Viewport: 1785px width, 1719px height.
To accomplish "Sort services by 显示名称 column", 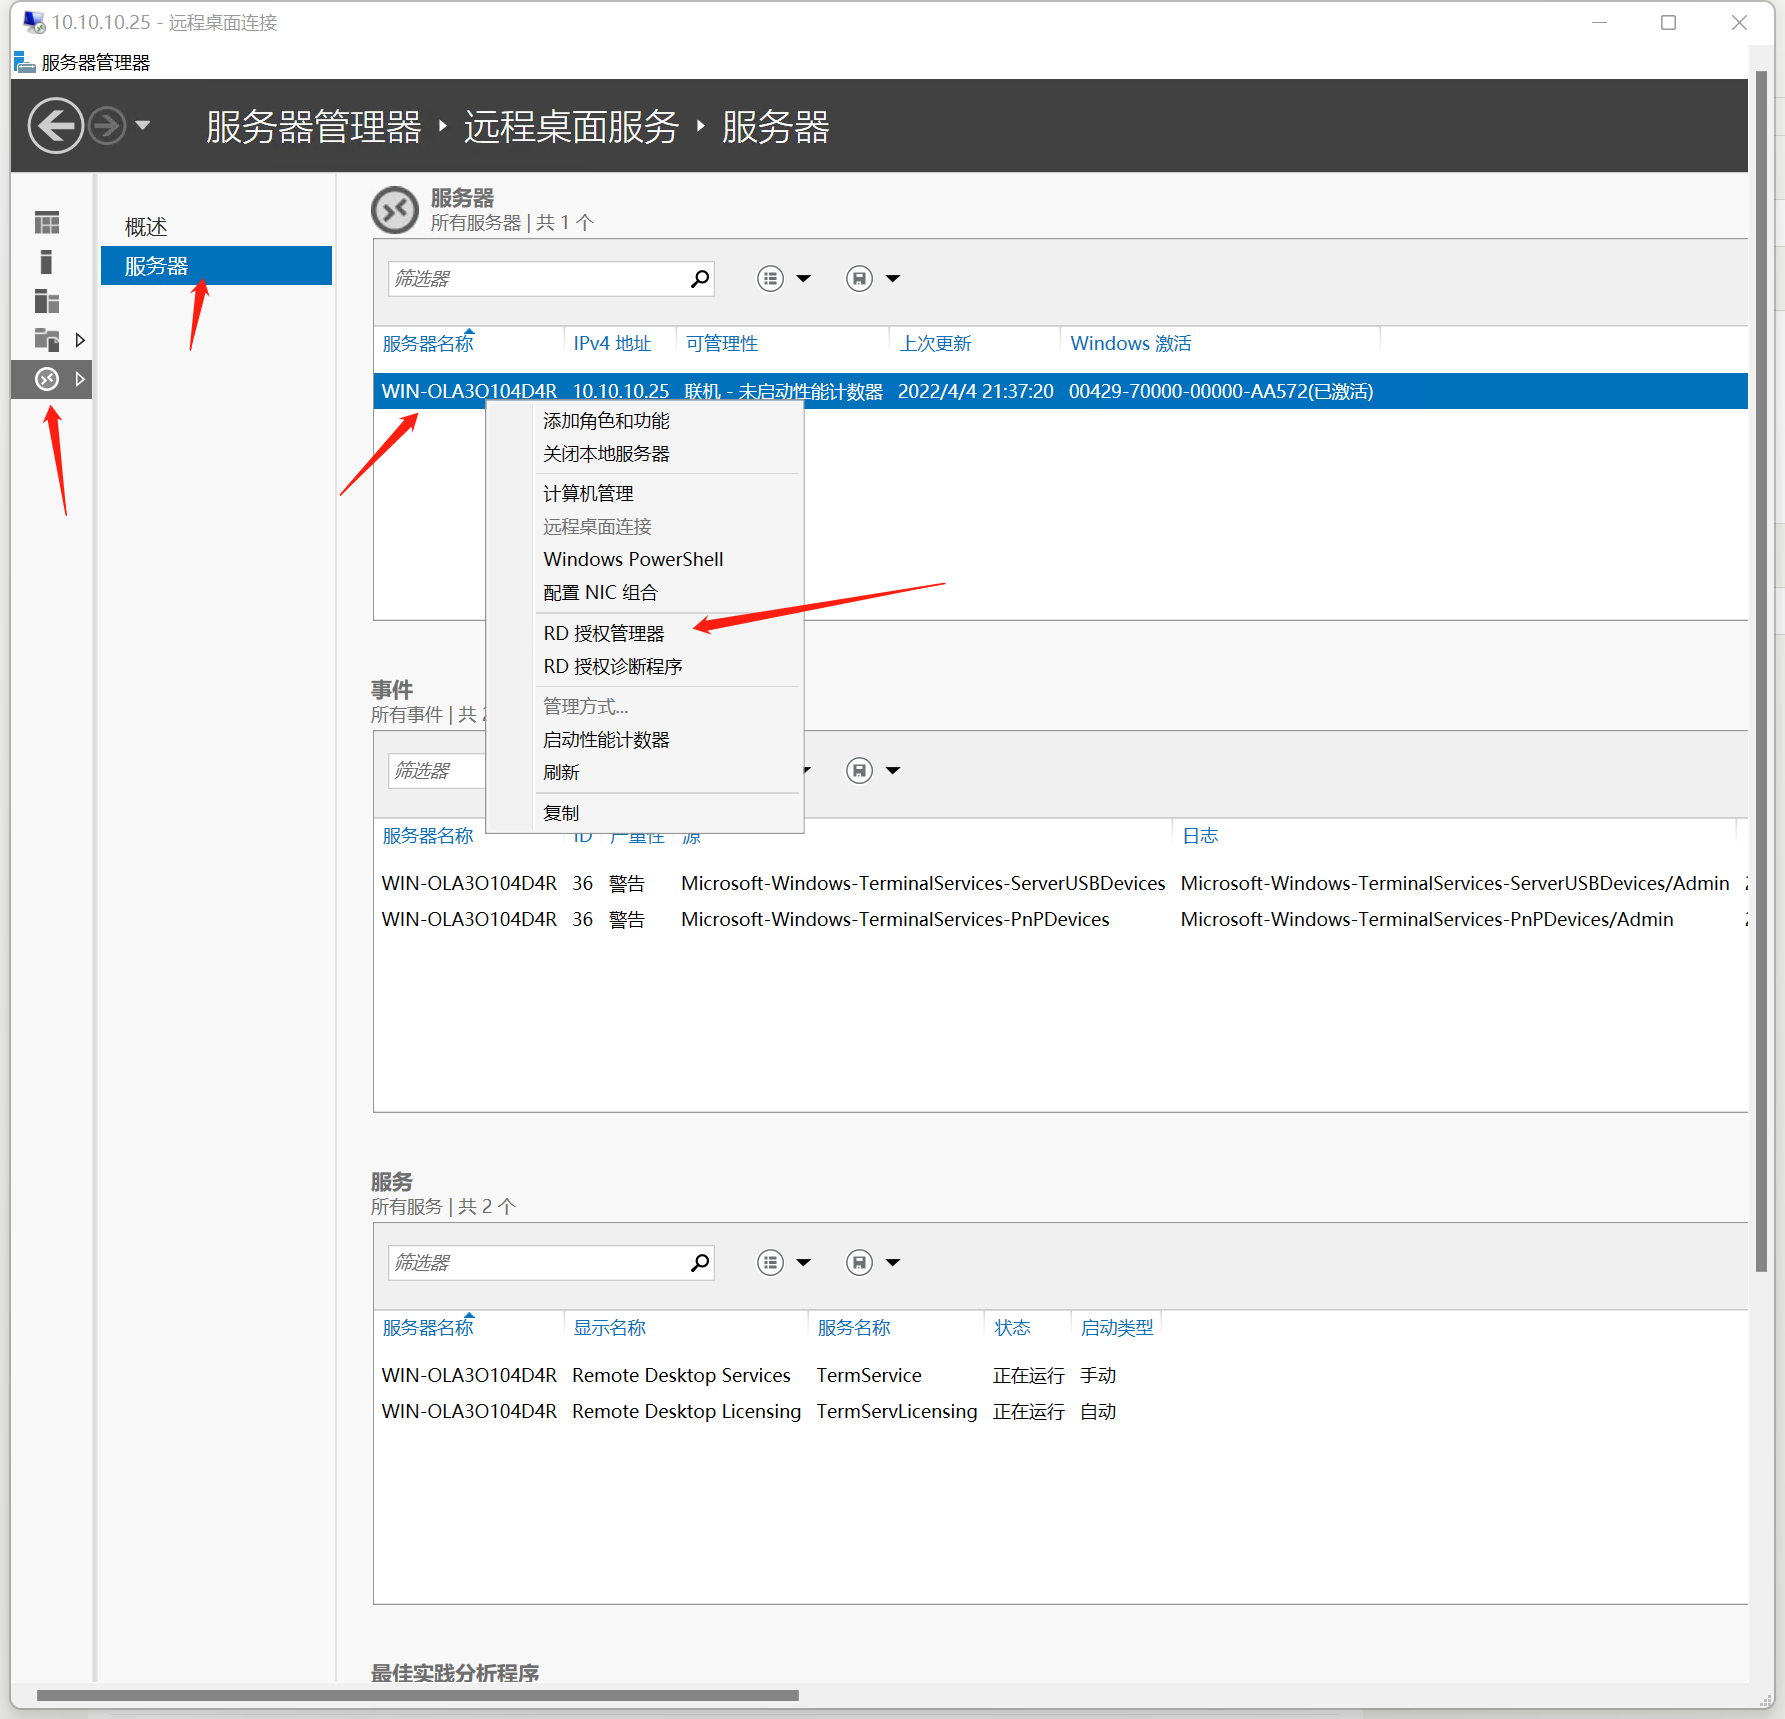I will coord(609,1327).
